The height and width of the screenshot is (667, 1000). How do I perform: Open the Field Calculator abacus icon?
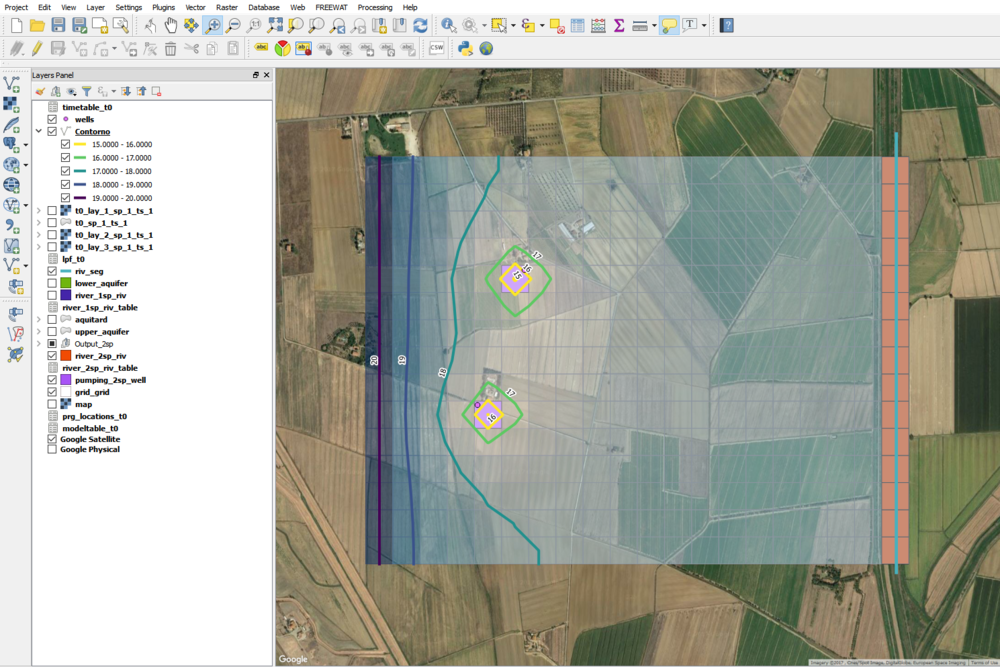click(598, 25)
